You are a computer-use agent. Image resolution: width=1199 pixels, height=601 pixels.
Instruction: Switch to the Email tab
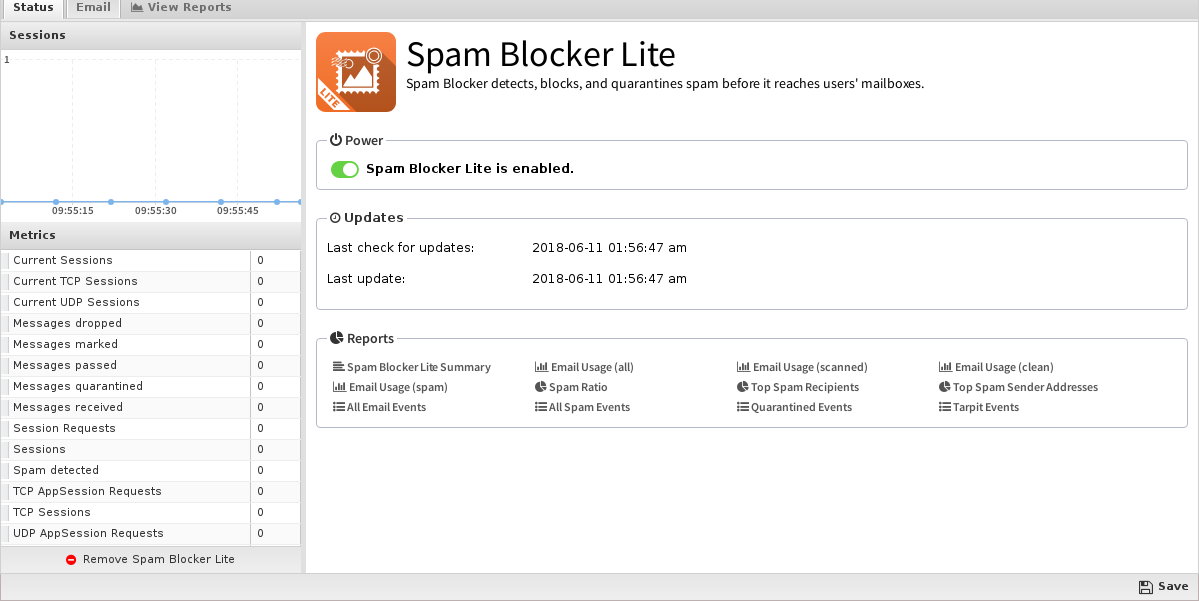click(x=93, y=8)
